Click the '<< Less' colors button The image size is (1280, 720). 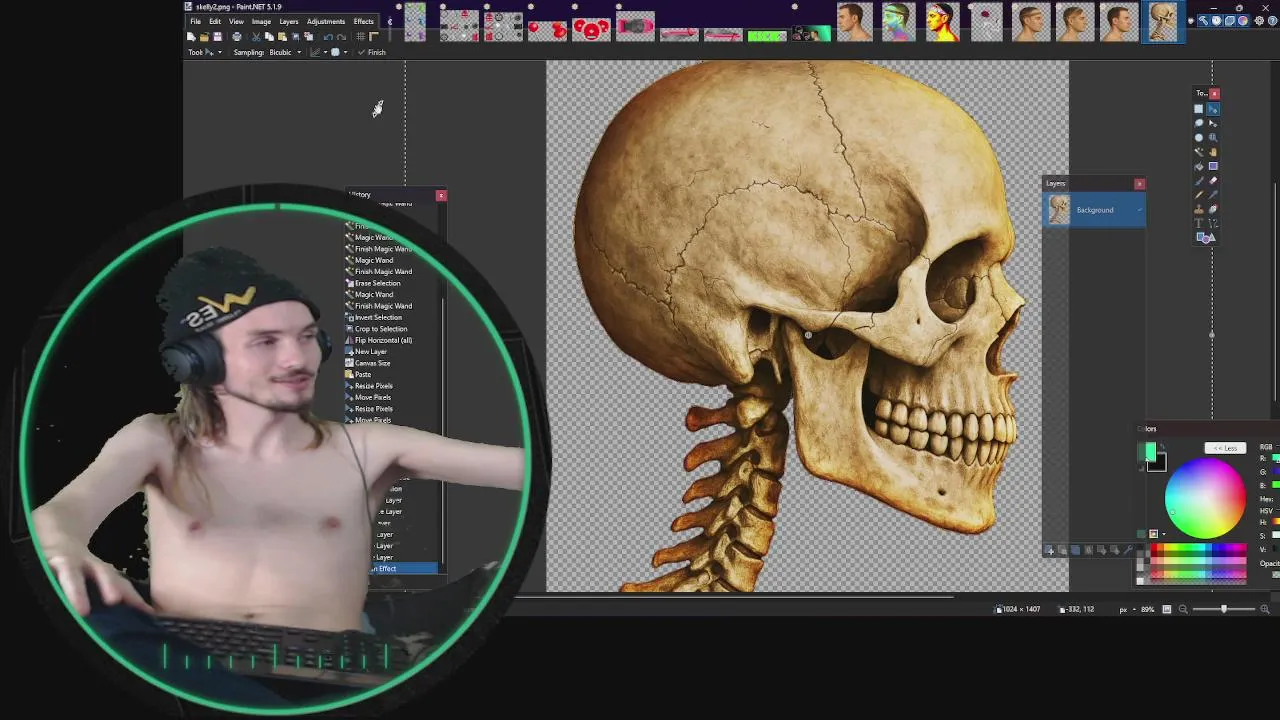pos(1226,448)
